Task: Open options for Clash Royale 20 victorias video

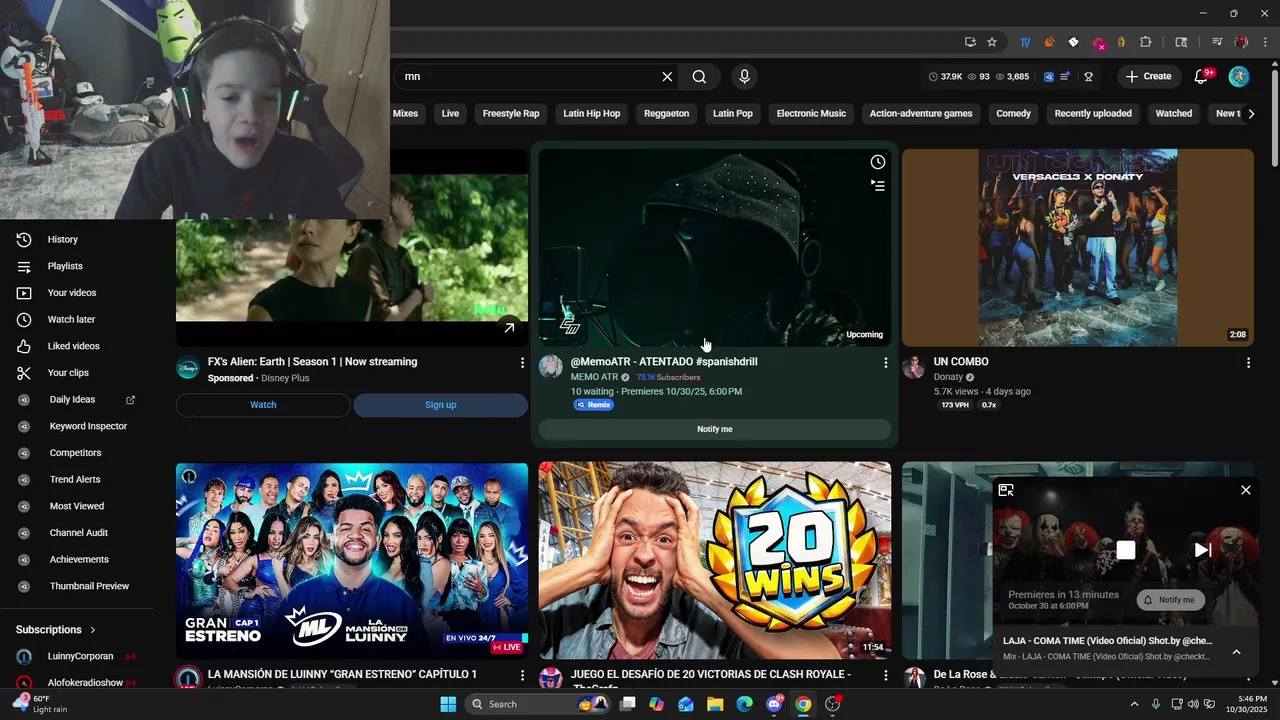Action: [885, 676]
